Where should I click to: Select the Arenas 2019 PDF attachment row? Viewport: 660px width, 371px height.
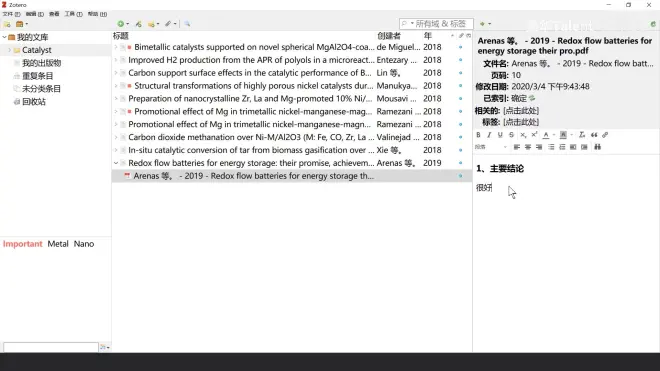[291, 176]
